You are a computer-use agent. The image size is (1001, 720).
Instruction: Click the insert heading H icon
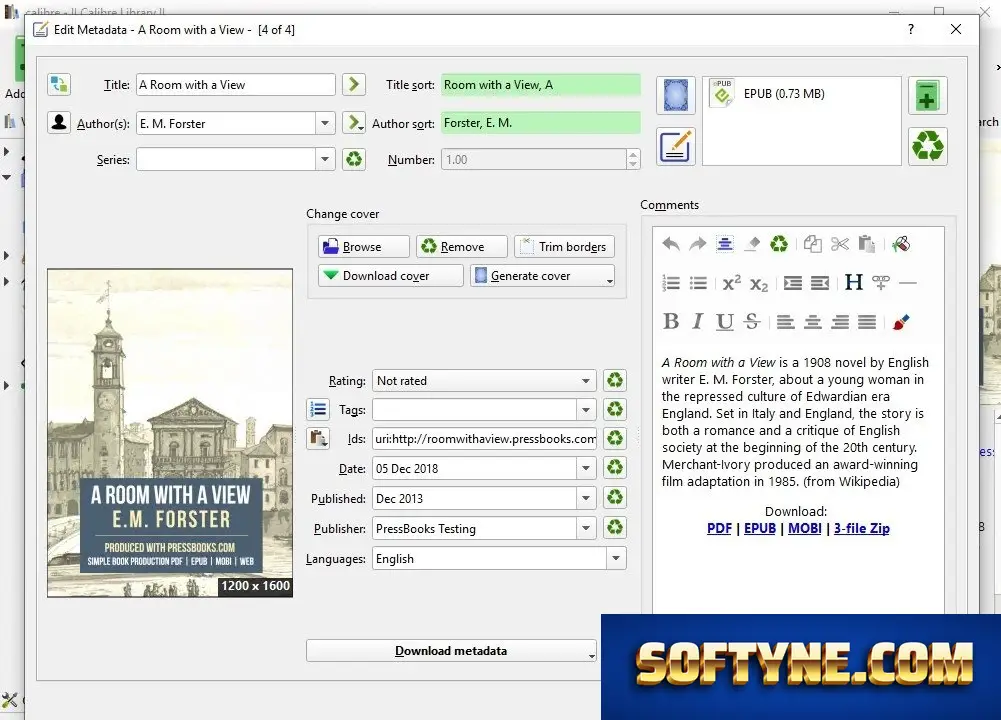click(854, 282)
